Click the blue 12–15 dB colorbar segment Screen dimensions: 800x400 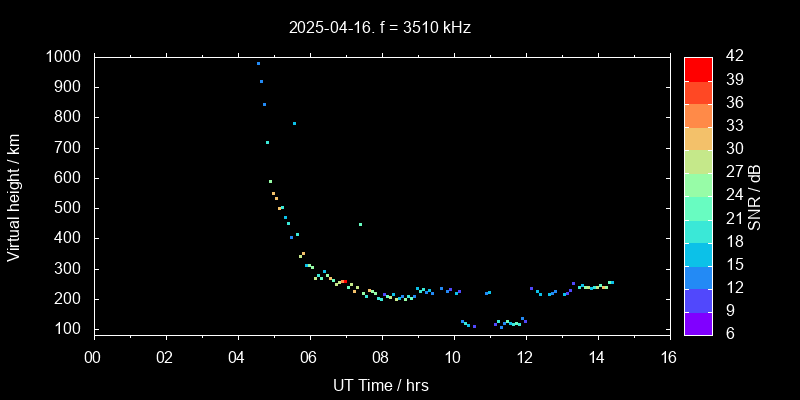(x=698, y=276)
